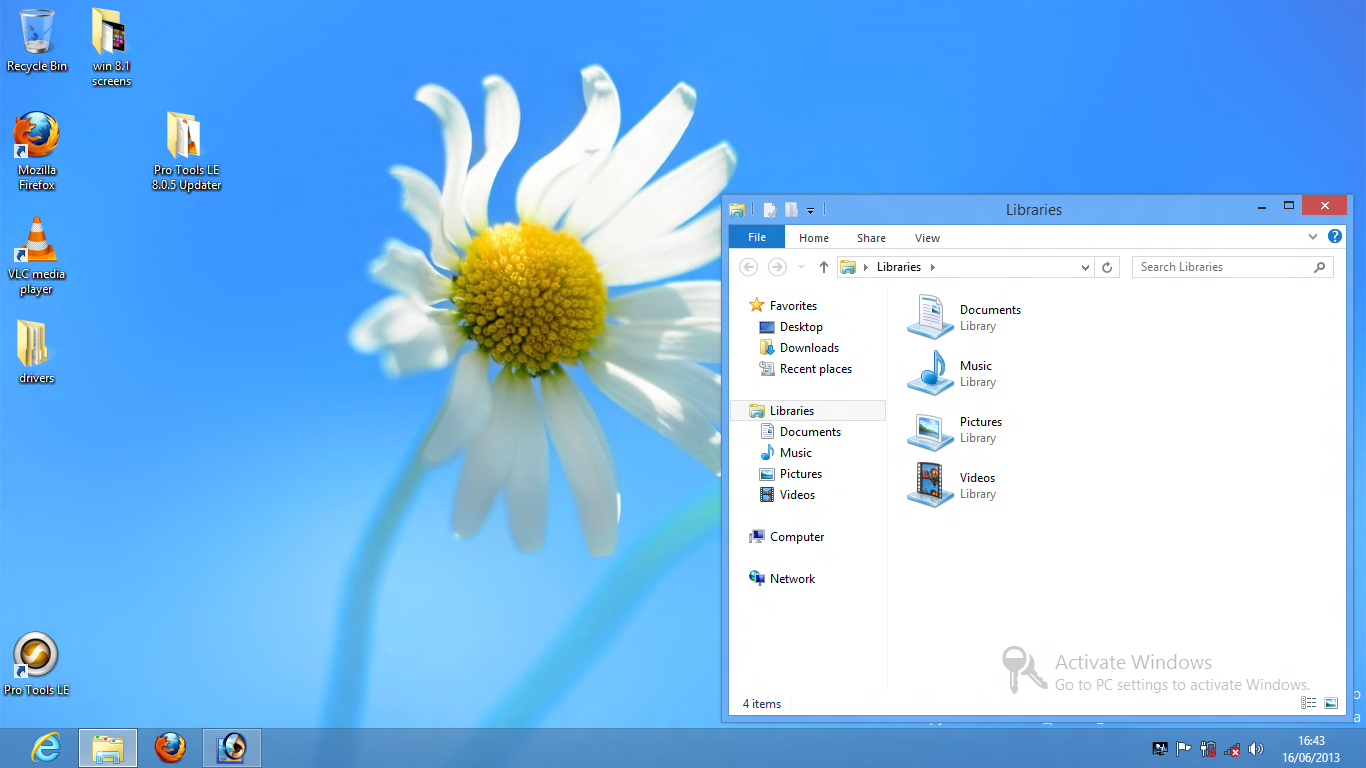
Task: Click the New folder quick access icon
Action: click(x=791, y=210)
